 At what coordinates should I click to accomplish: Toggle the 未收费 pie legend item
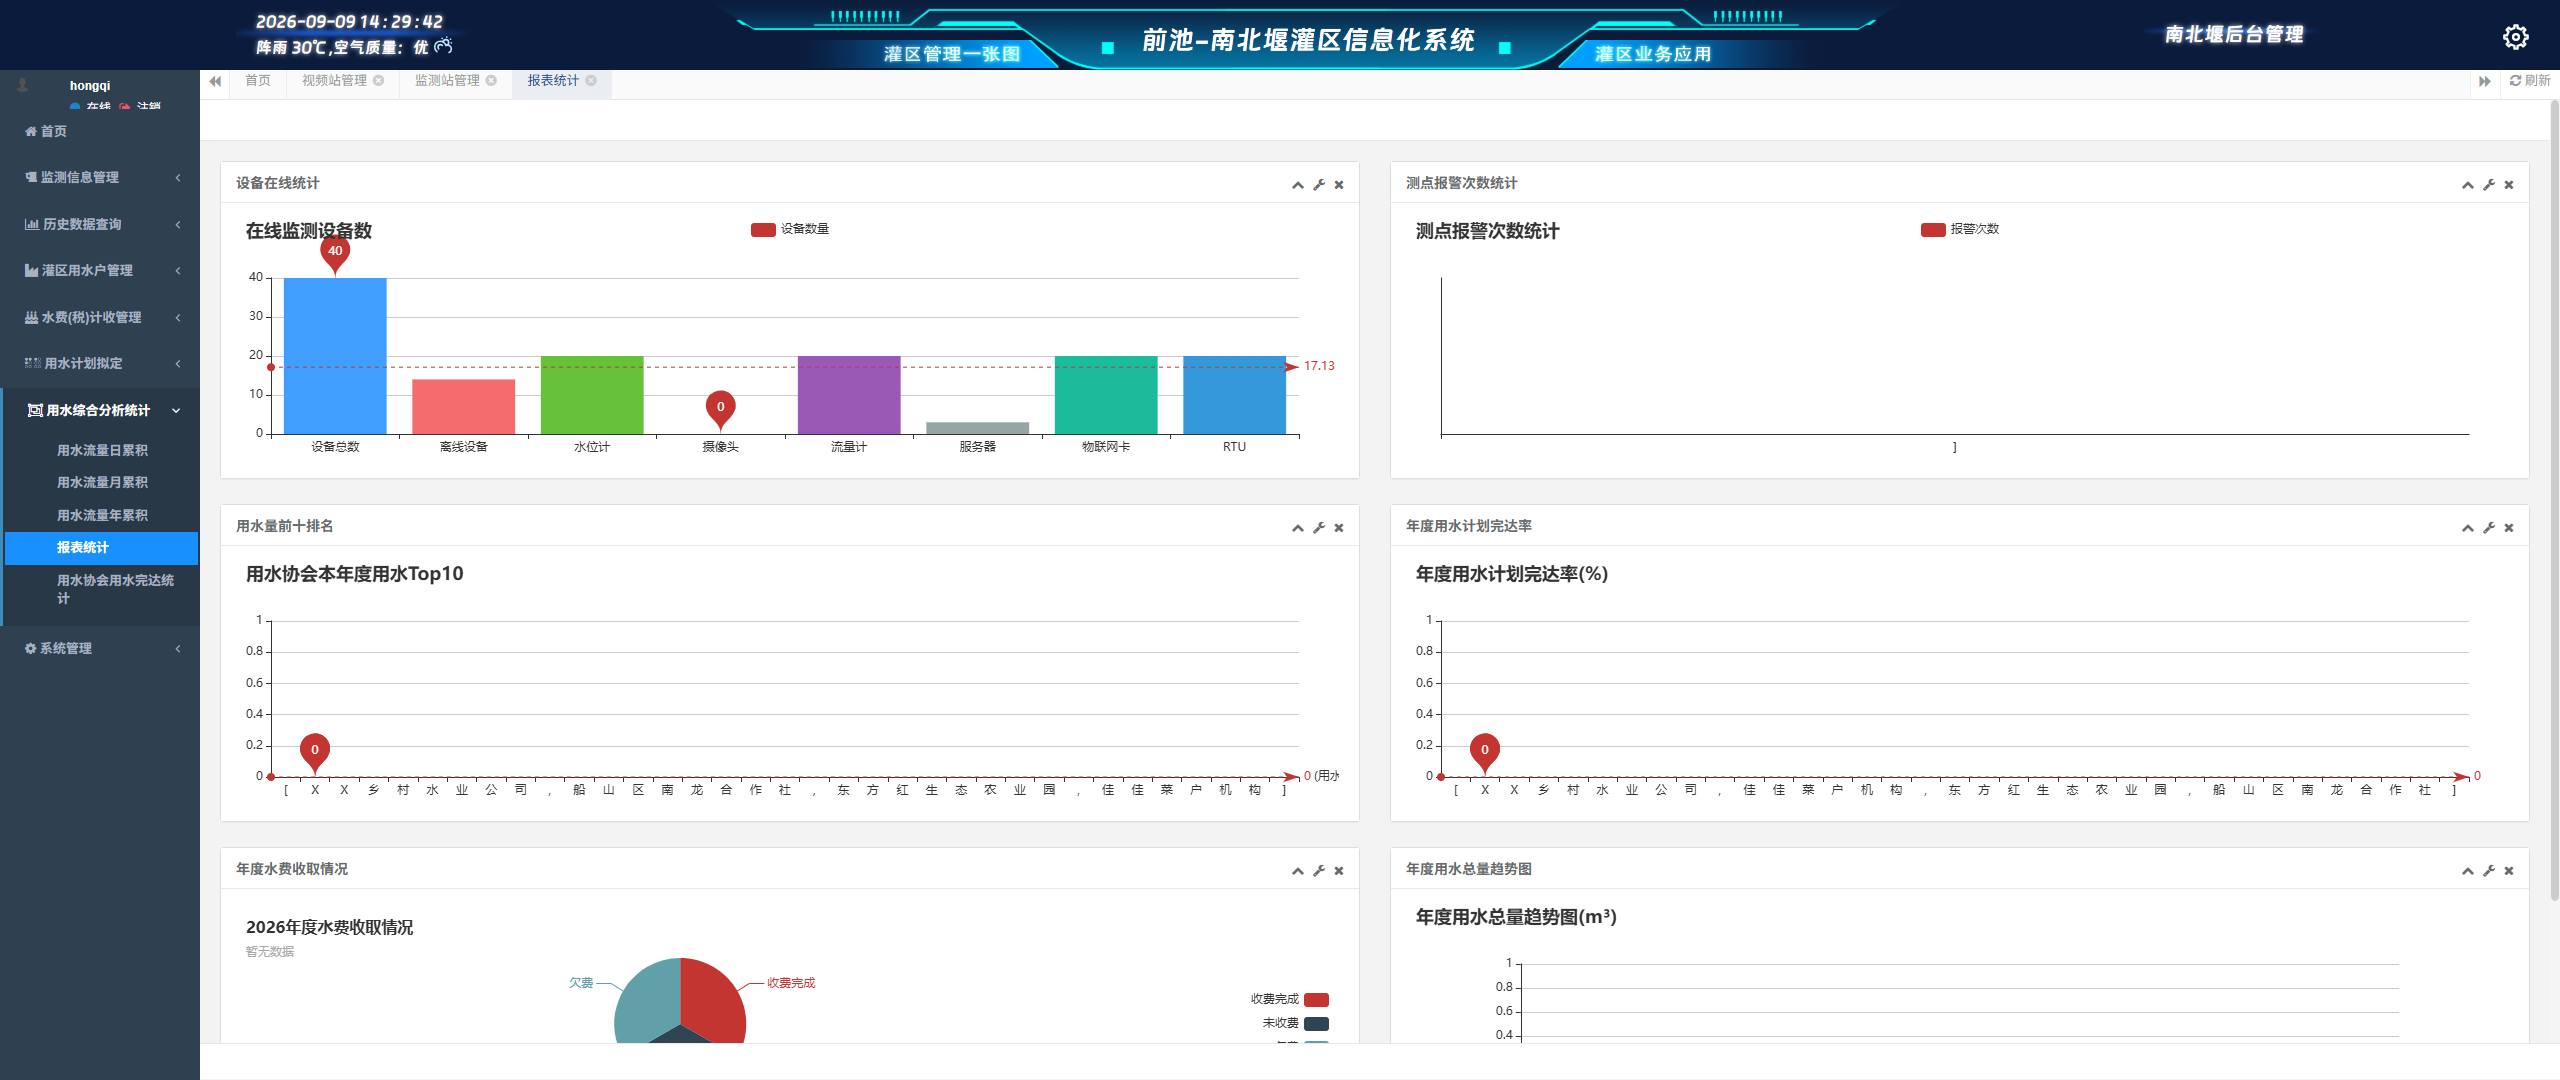click(1295, 1024)
